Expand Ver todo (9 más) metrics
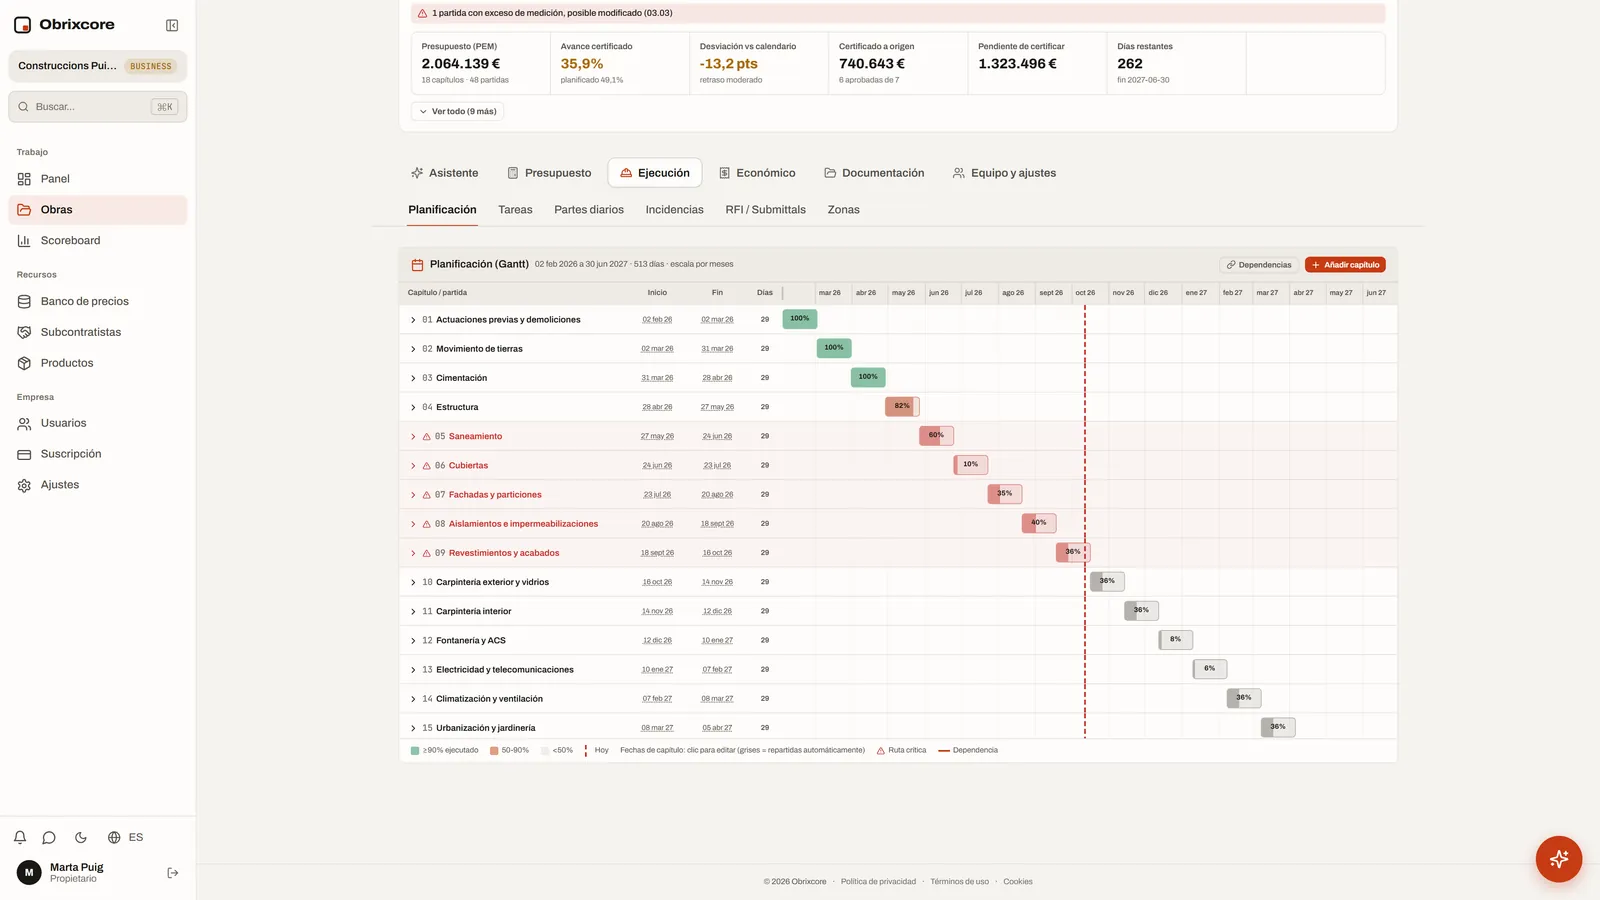 click(457, 112)
